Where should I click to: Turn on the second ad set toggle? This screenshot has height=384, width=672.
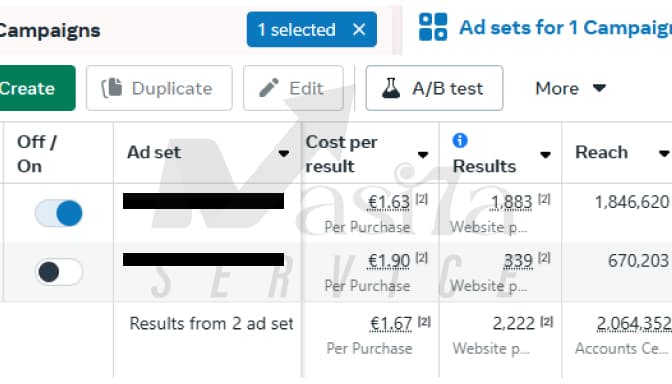[59, 272]
